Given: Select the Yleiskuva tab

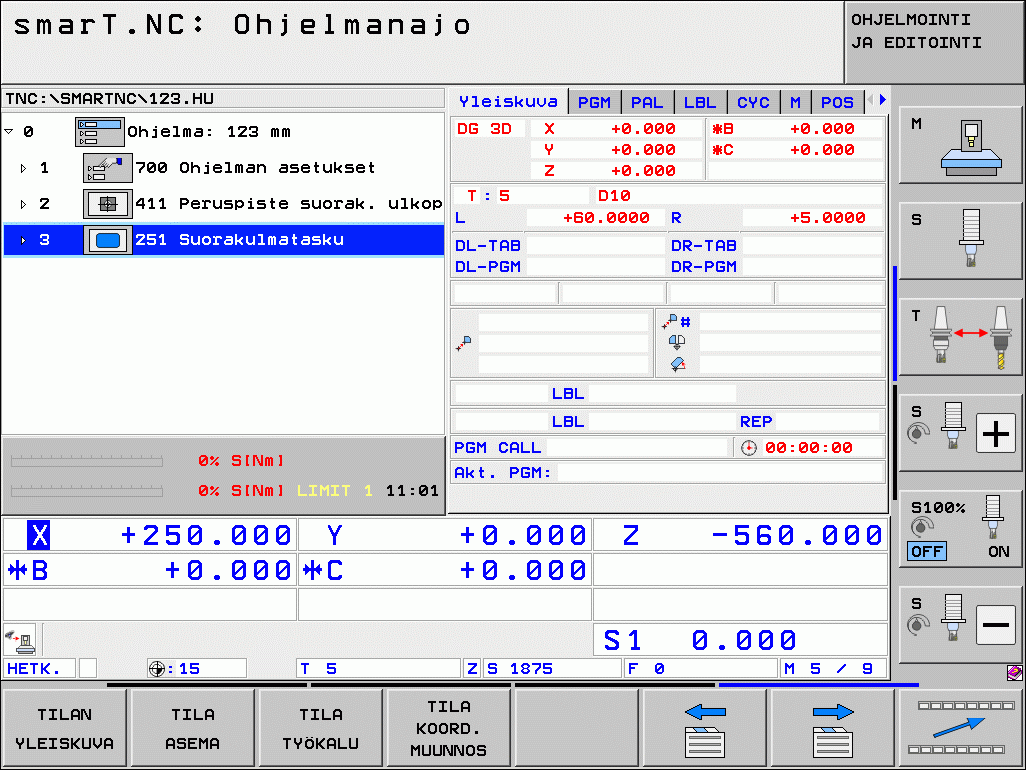Looking at the screenshot, I should coord(508,102).
